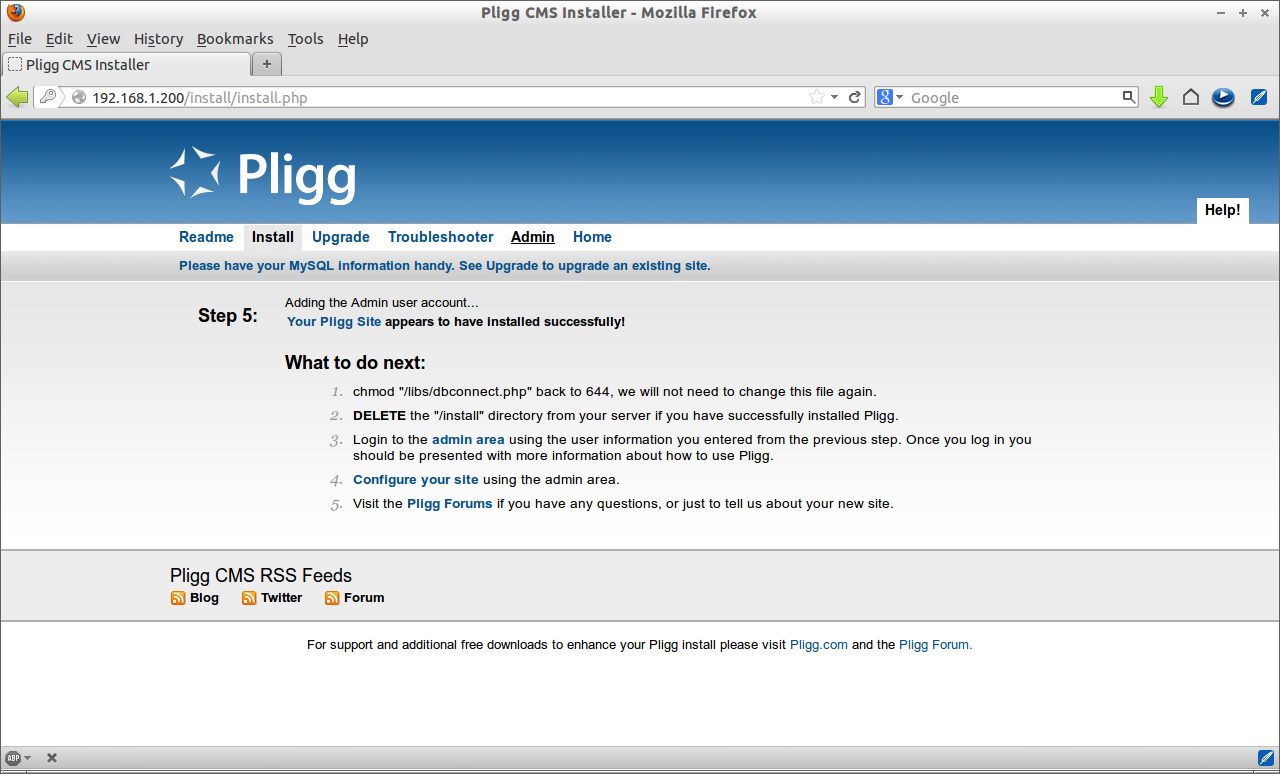Open the Readme nav tab
Screen dimensions: 1280x774
[206, 237]
